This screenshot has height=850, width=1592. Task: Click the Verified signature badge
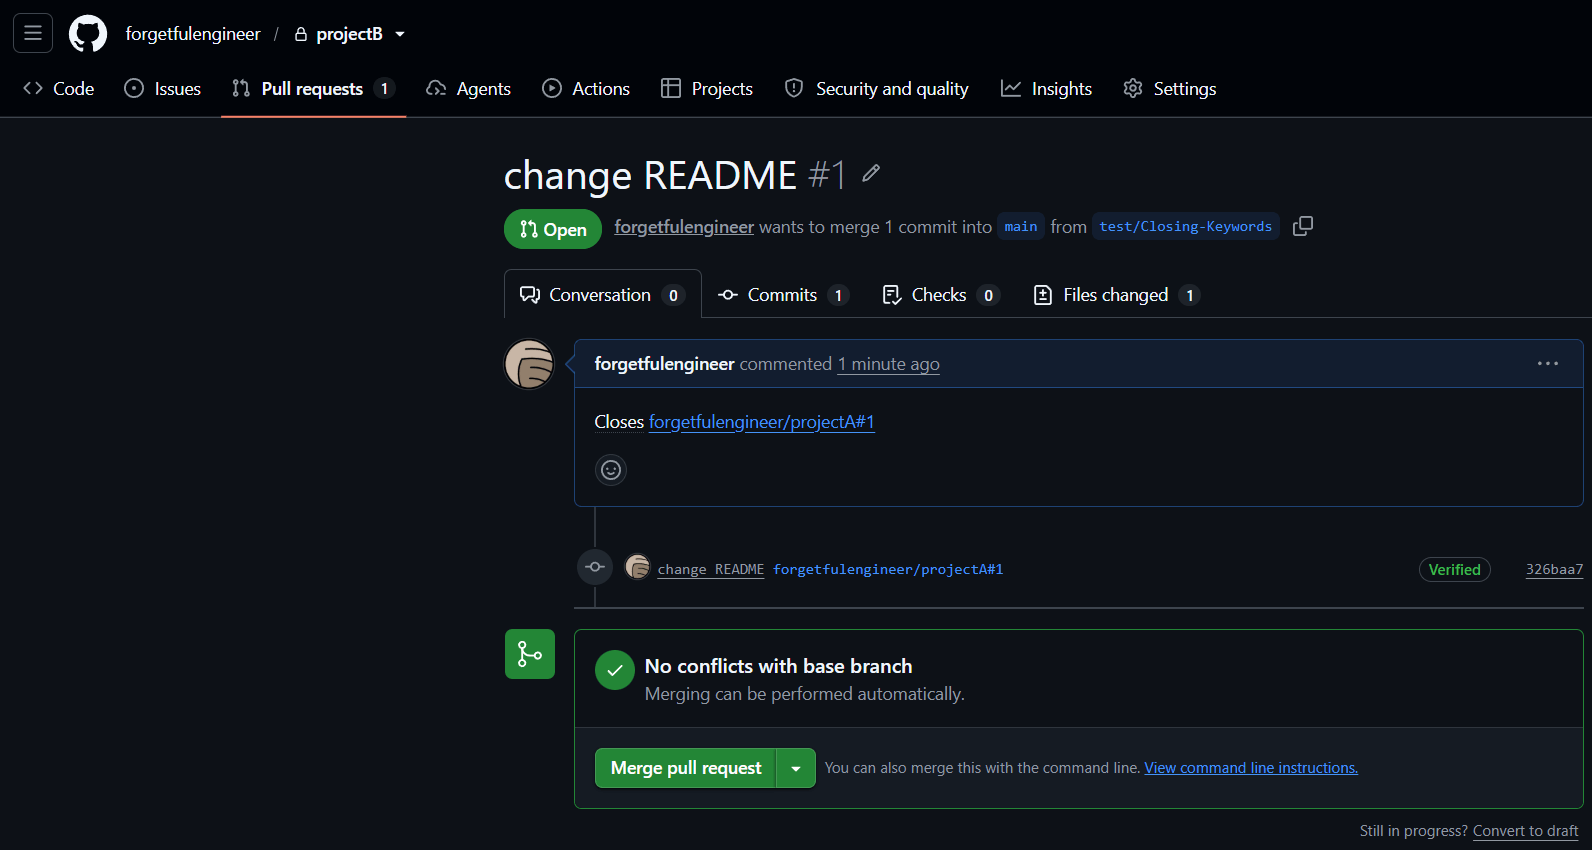coord(1455,569)
